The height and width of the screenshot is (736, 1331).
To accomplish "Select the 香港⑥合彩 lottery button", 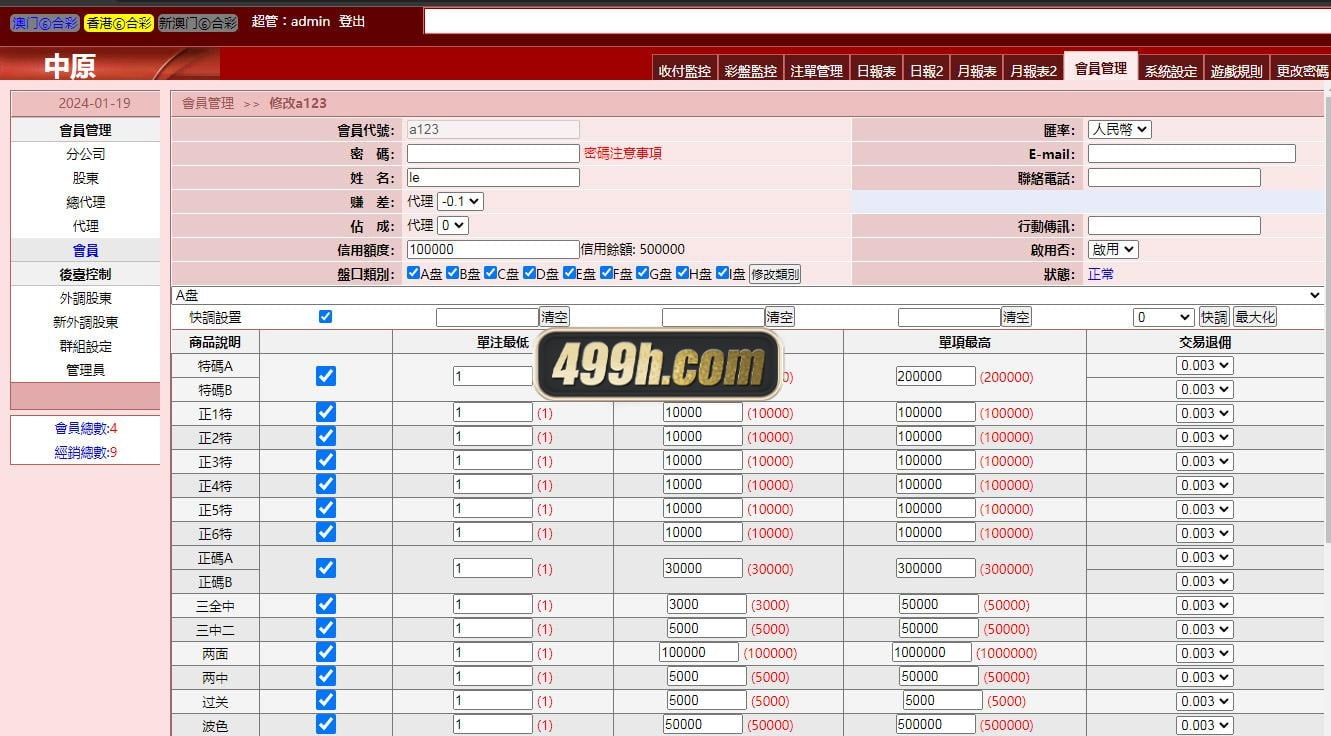I will click(x=119, y=22).
